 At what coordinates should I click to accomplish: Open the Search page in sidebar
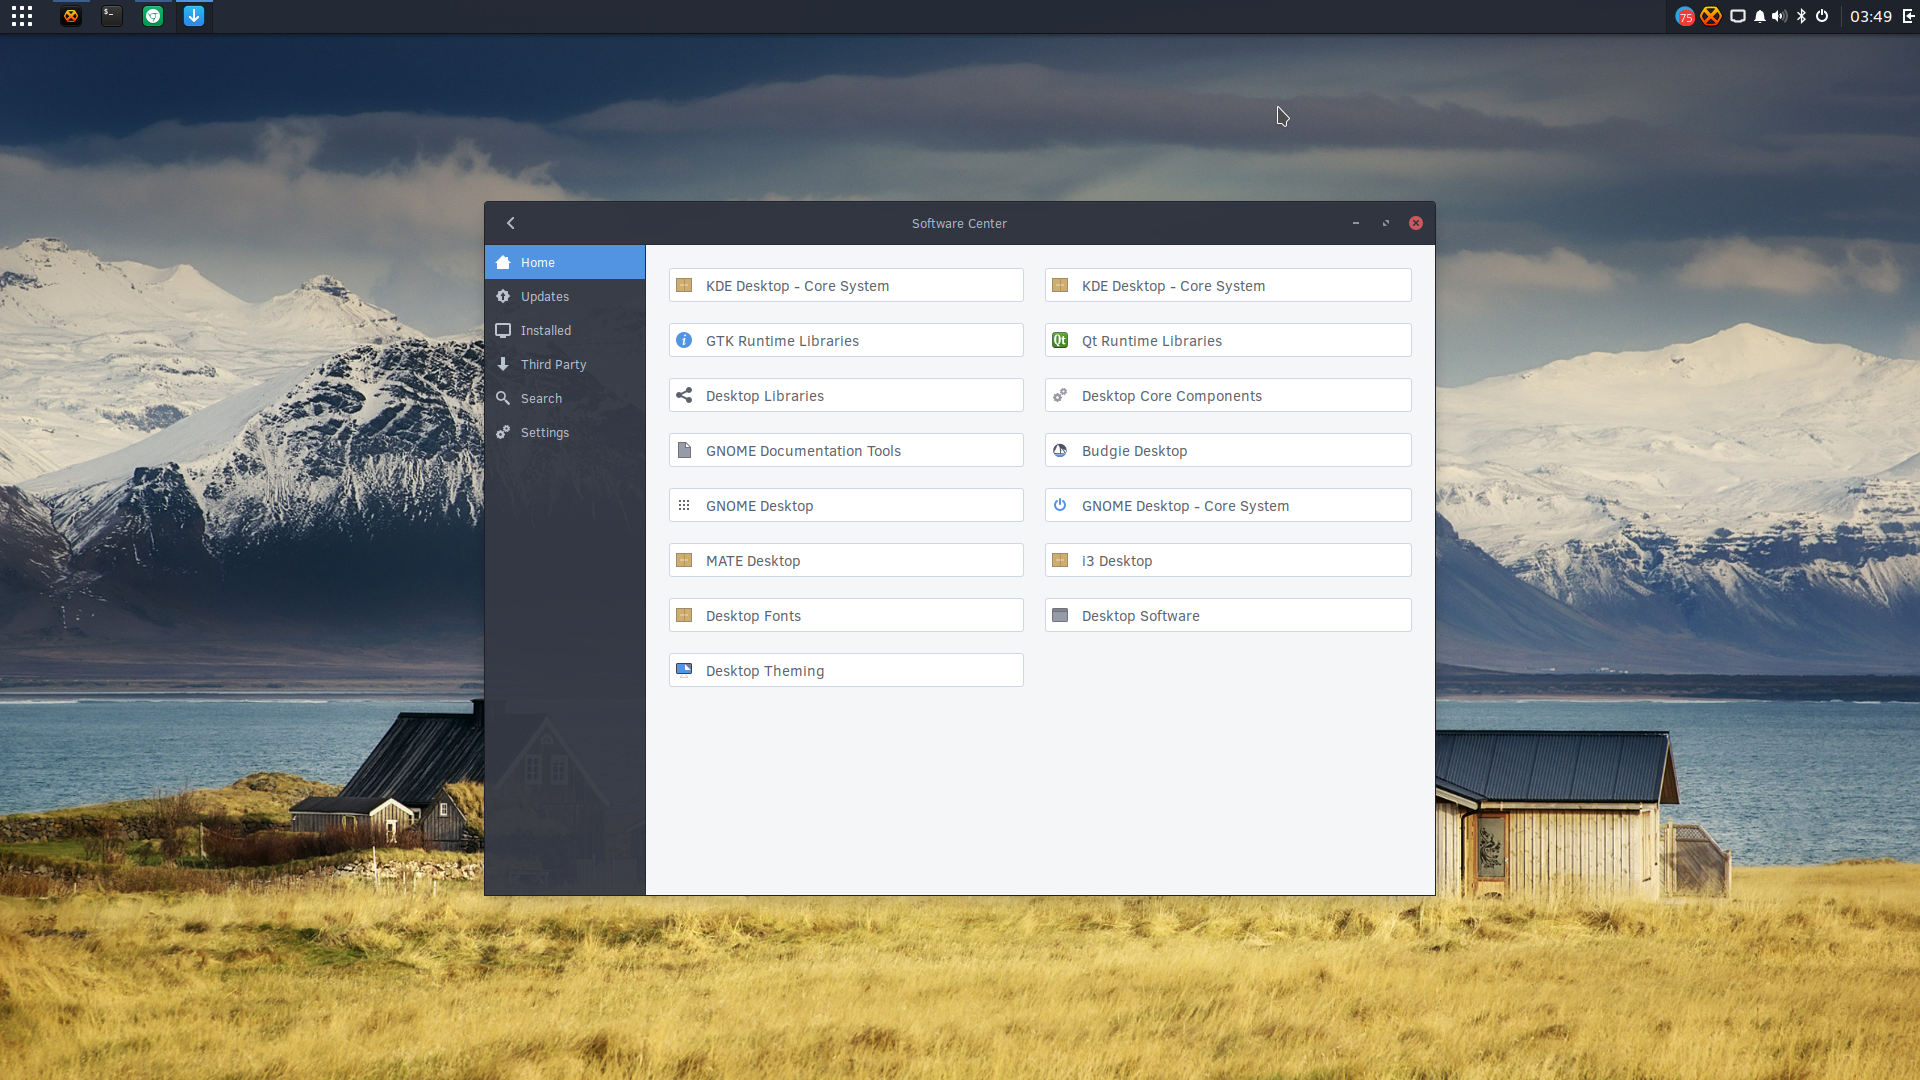coord(565,398)
